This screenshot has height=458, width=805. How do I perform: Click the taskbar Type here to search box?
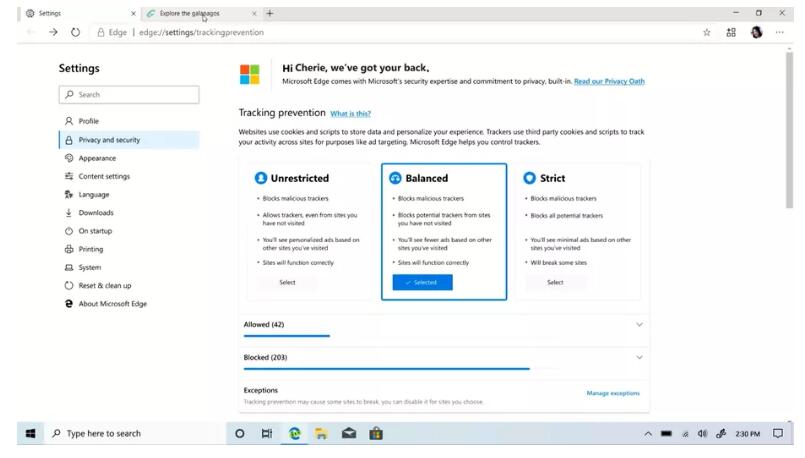135,434
